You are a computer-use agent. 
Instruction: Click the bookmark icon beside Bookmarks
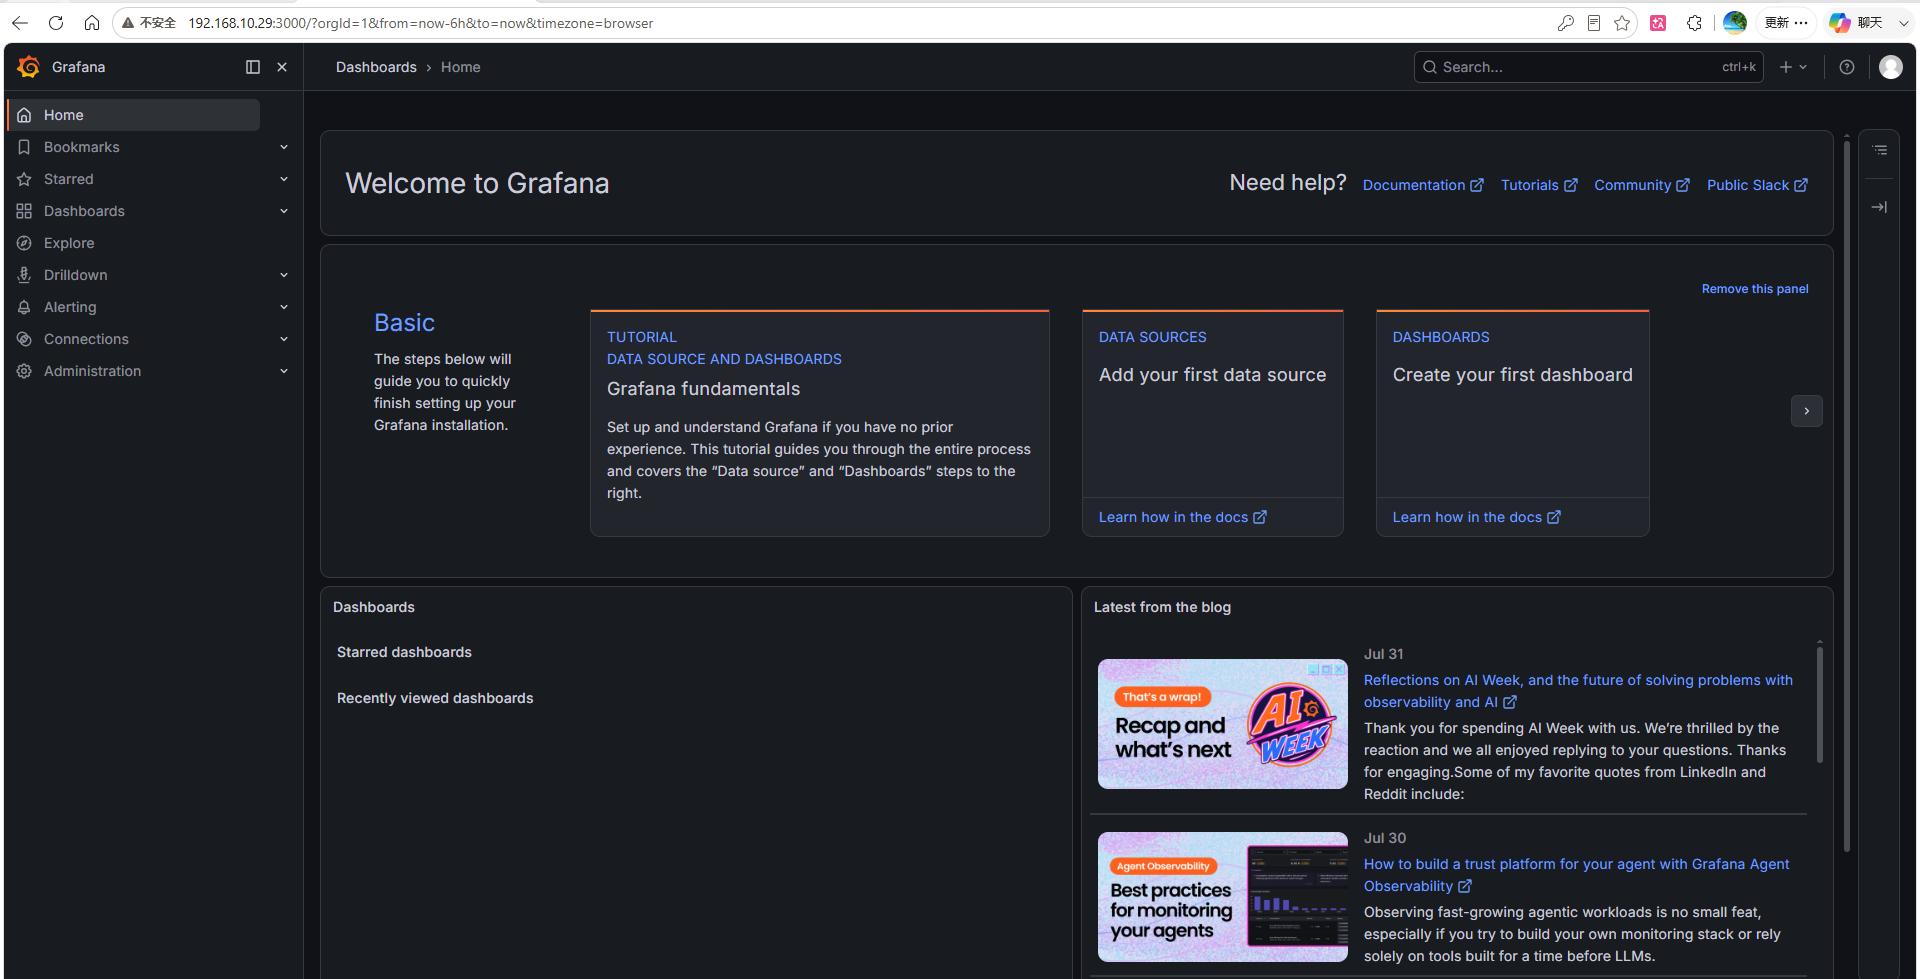click(24, 147)
